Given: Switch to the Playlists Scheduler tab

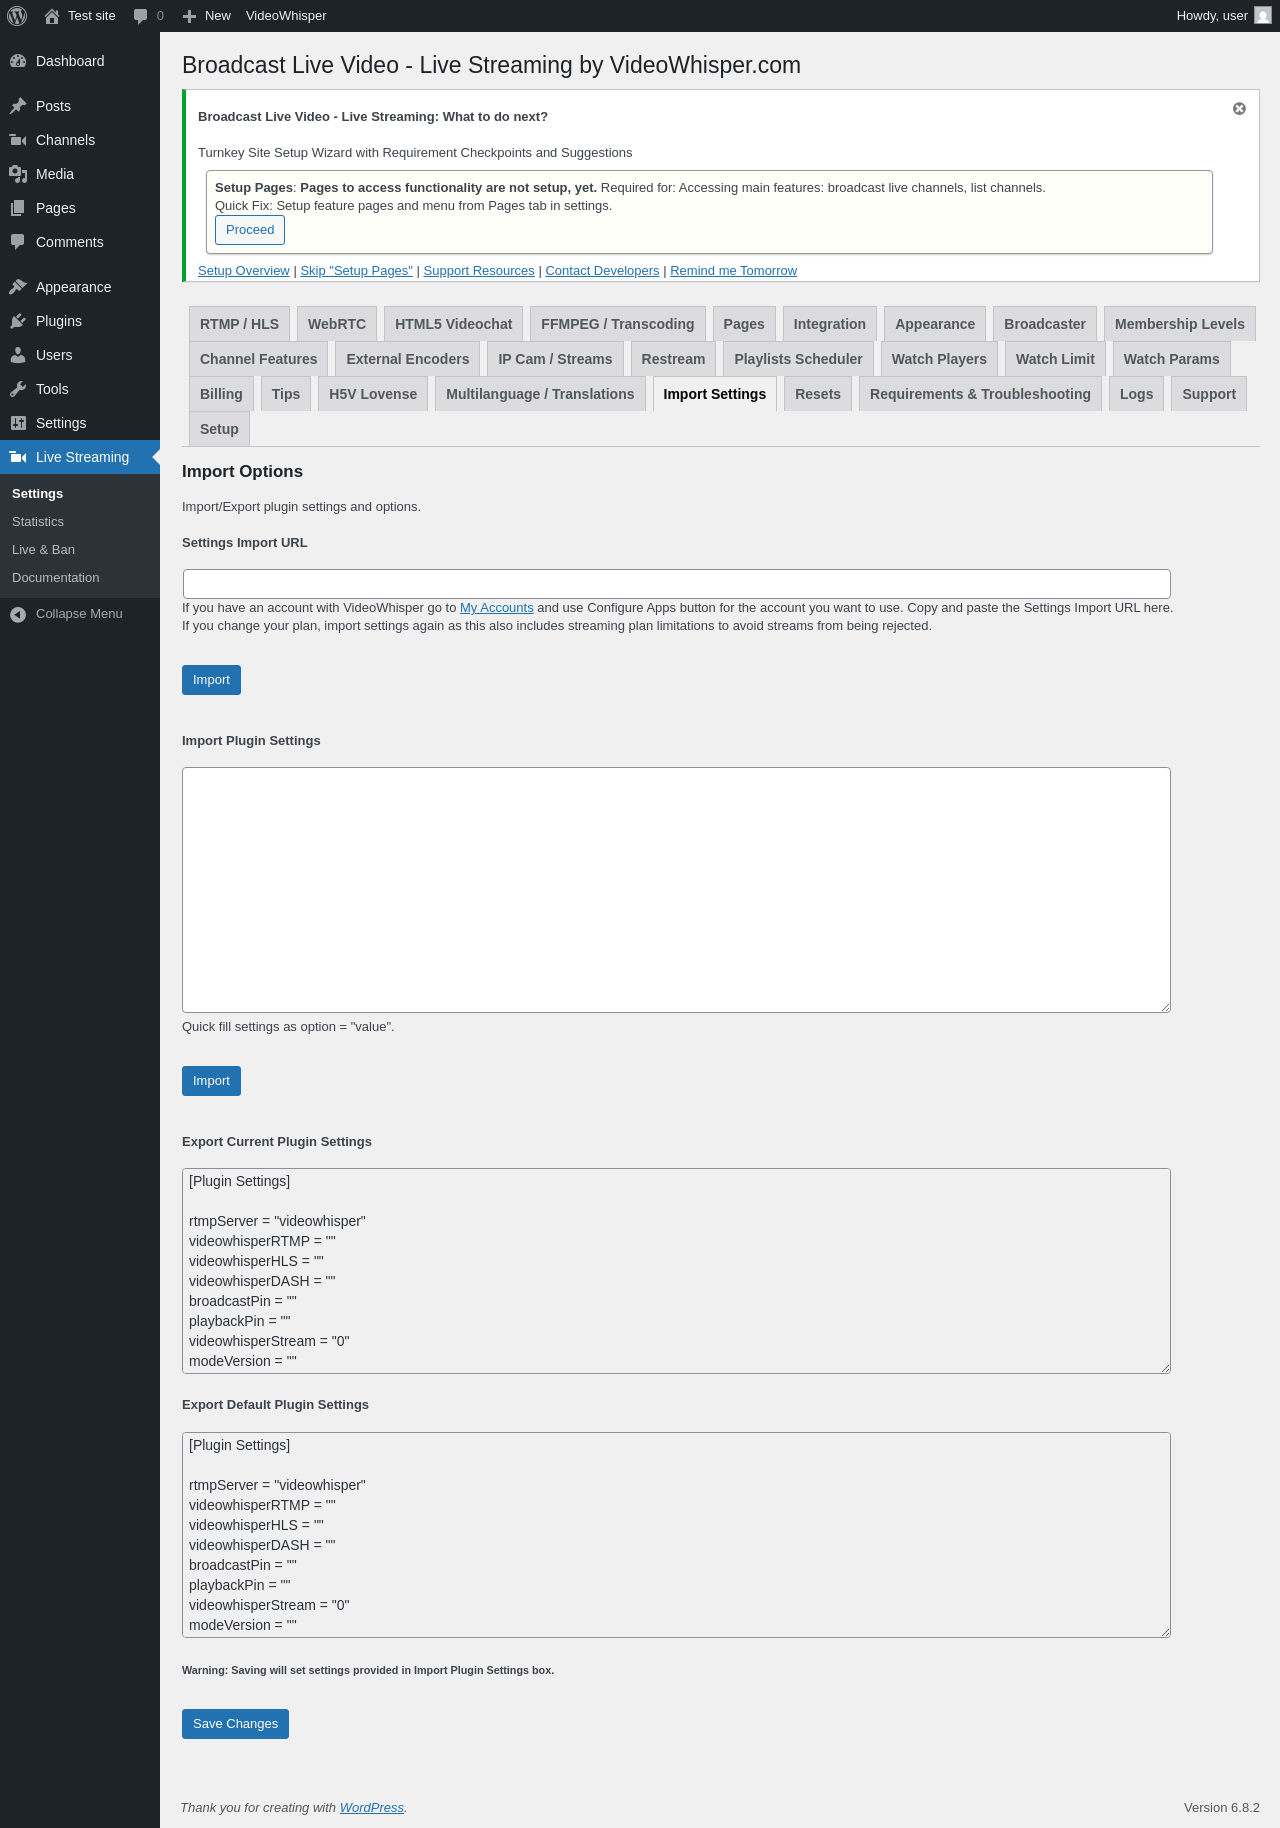Looking at the screenshot, I should 798,359.
